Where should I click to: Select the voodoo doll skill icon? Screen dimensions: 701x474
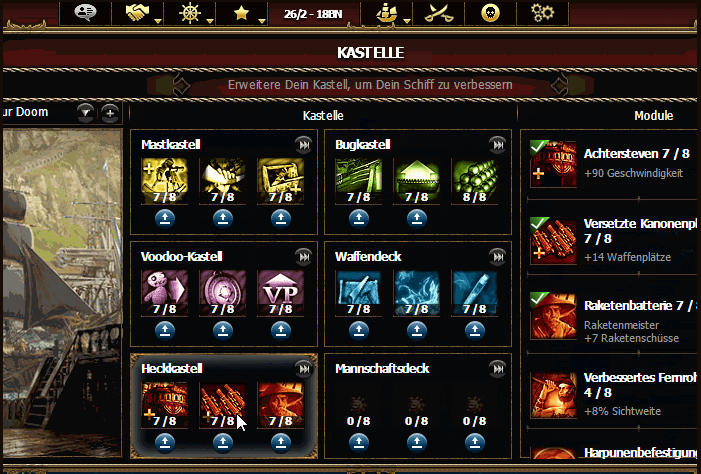[164, 293]
